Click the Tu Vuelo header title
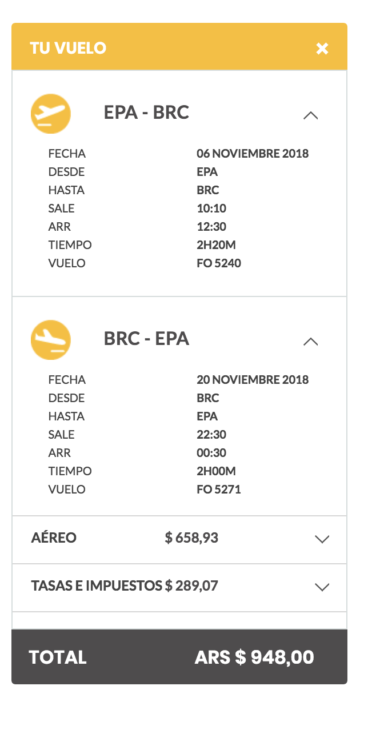392x730 pixels. click(68, 48)
